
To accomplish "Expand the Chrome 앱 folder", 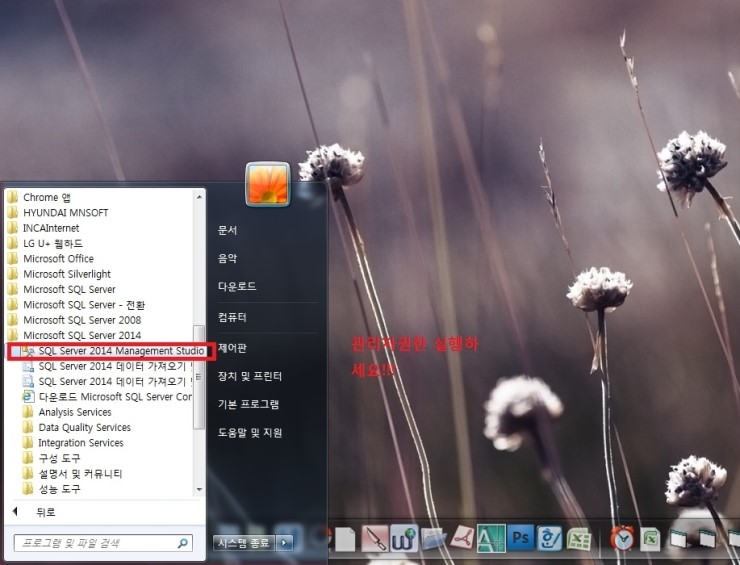I will coord(40,197).
